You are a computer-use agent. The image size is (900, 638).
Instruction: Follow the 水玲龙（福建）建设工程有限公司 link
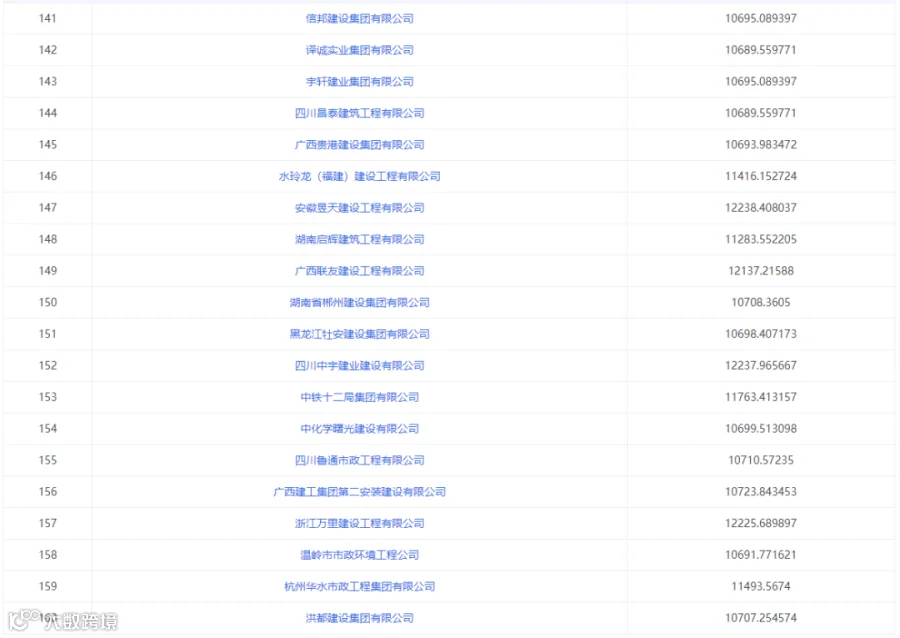coord(359,176)
